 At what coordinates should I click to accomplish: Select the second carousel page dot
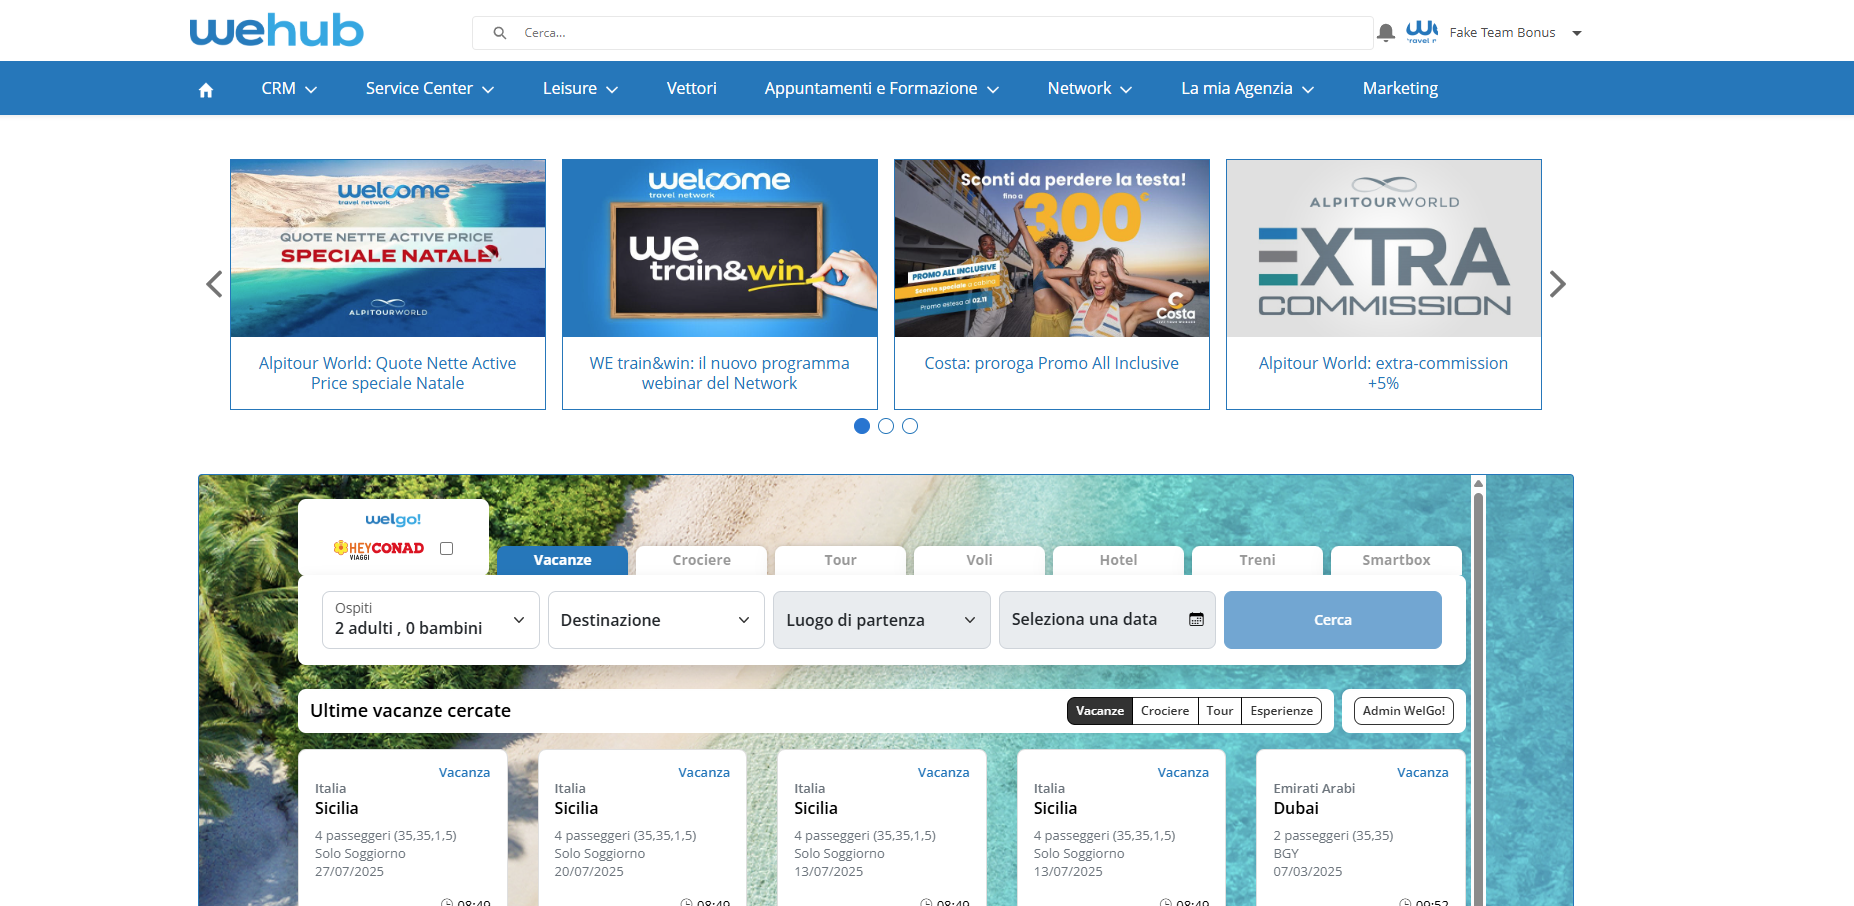point(886,426)
